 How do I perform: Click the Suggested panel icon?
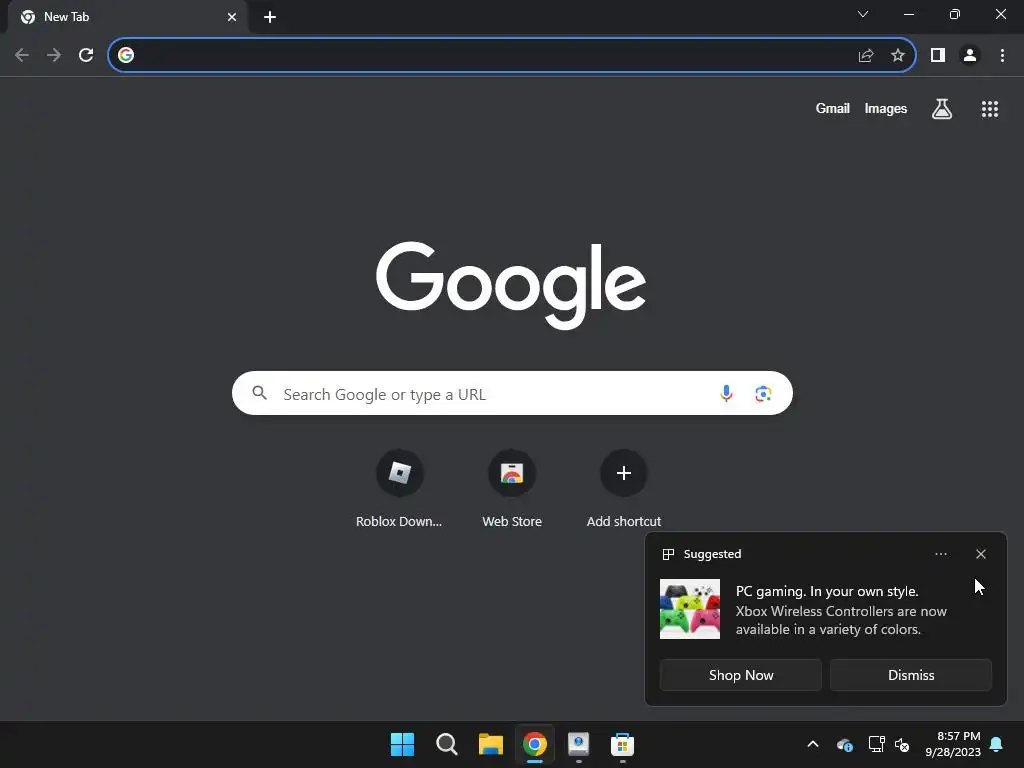[668, 554]
